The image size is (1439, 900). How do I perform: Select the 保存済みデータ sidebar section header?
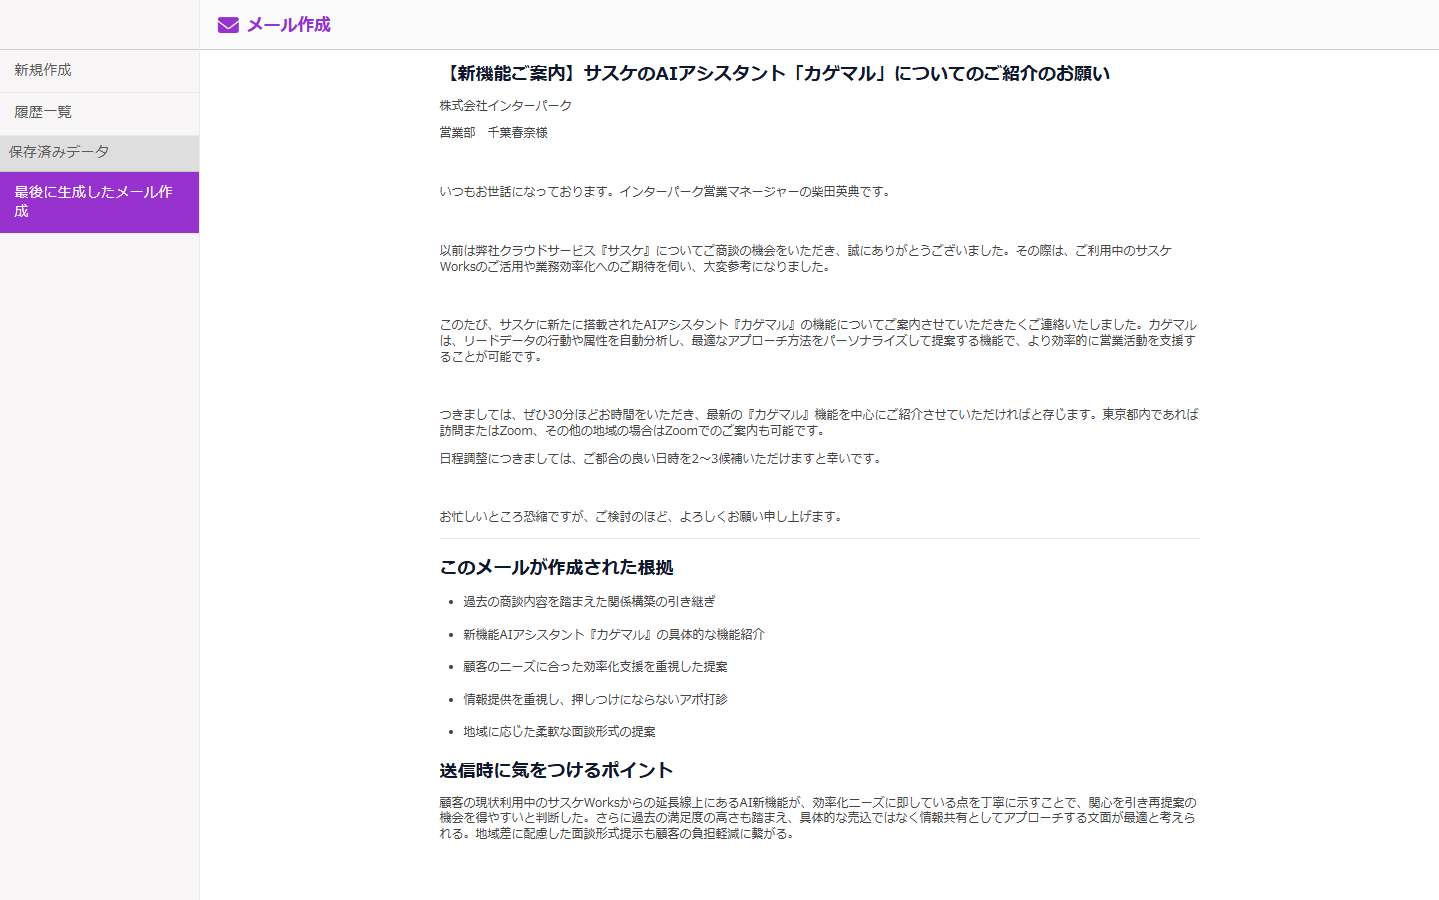[x=59, y=152]
